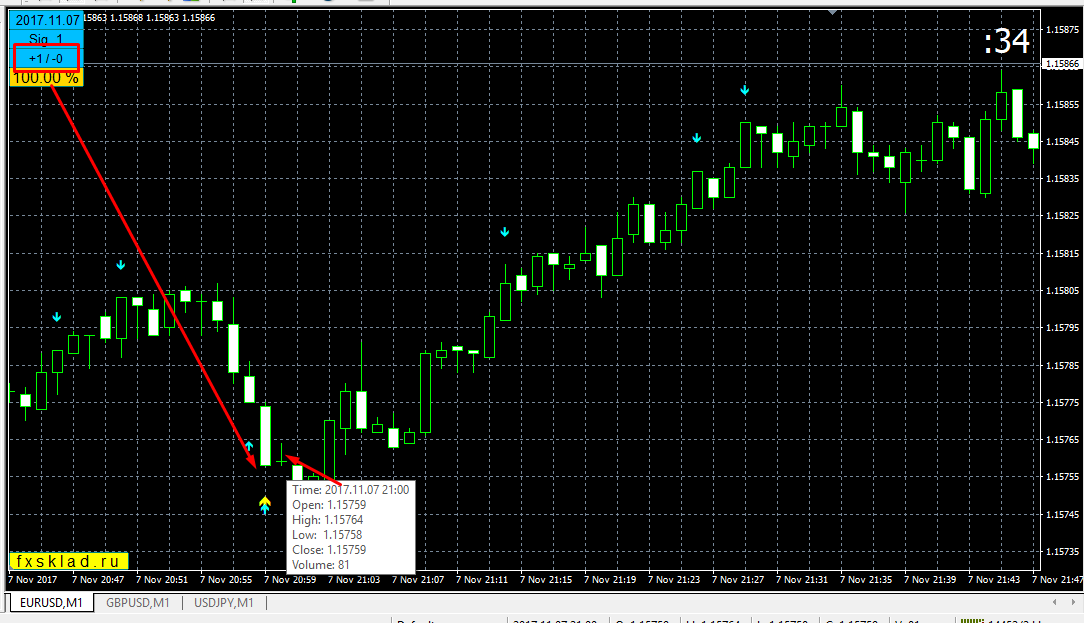Click the 1.15735 price scale label
The height and width of the screenshot is (623, 1084).
tap(1063, 552)
